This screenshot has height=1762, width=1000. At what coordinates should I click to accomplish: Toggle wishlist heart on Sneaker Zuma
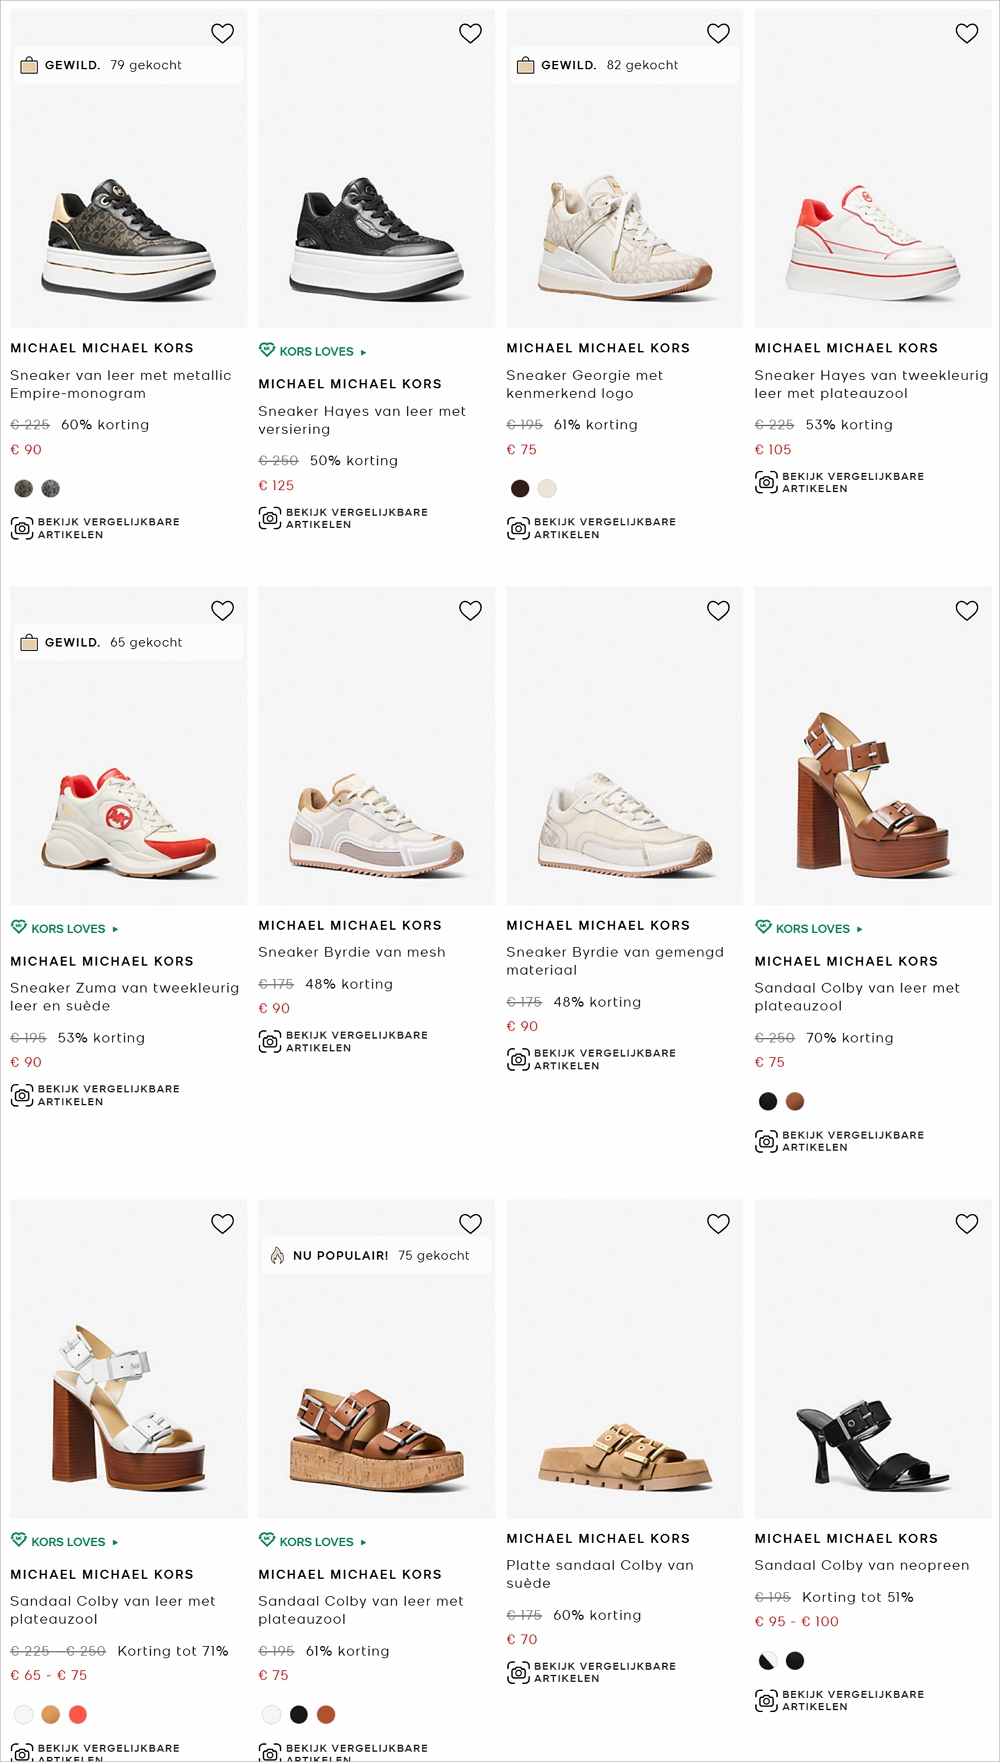(222, 610)
